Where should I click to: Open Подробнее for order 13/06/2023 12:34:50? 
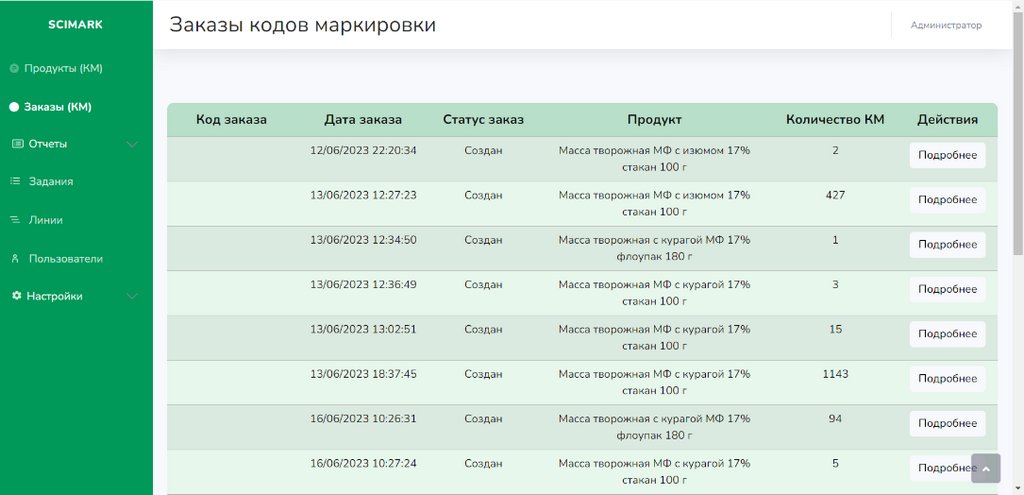point(948,245)
